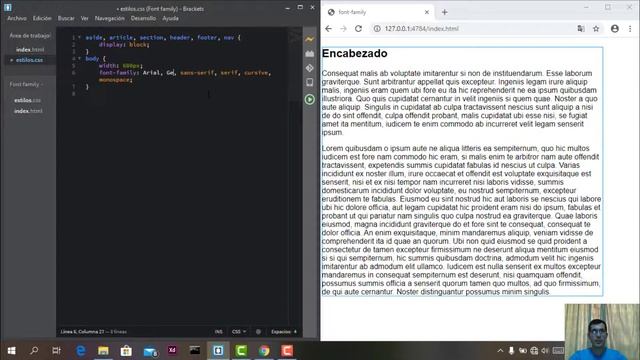The image size is (640, 360).
Task: Open the Archivo menu
Action: (x=17, y=18)
